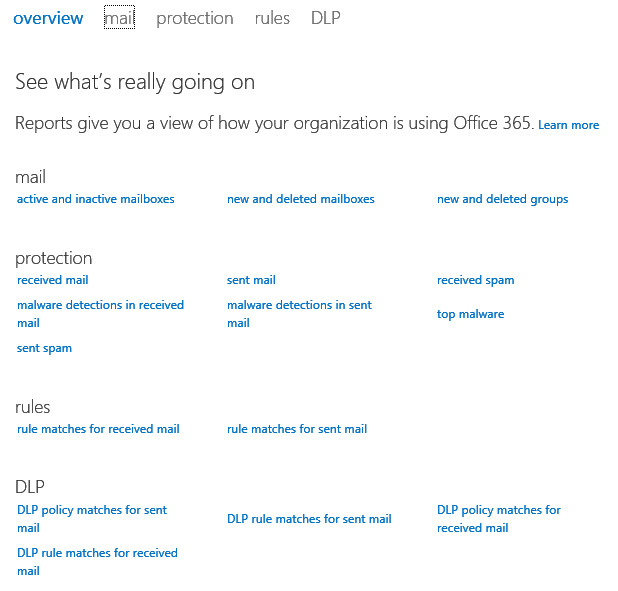
Task: Click the Learn more link
Action: click(568, 125)
